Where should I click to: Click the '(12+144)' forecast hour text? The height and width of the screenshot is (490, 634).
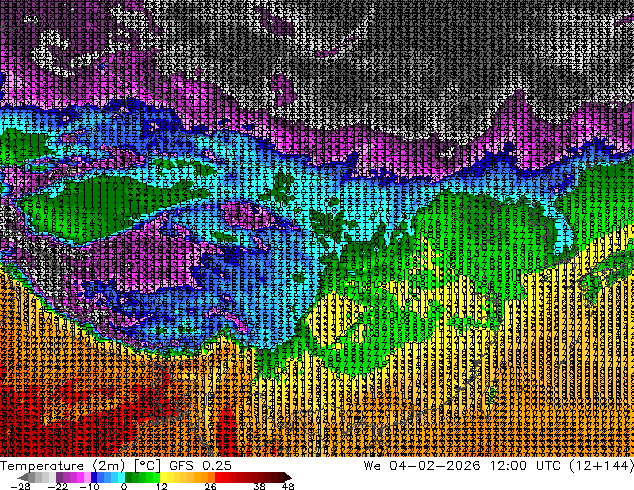tap(602, 466)
